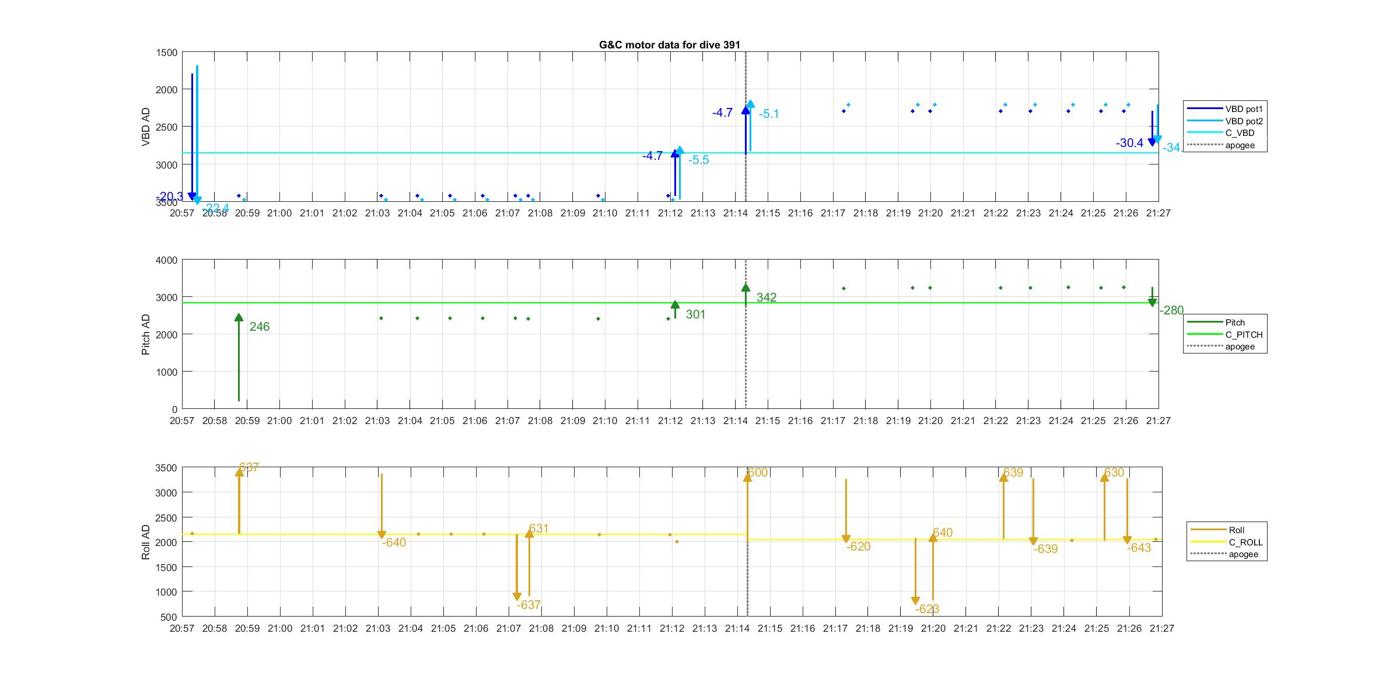Click the 301 pitch move label
The width and height of the screenshot is (1400, 693).
click(x=696, y=315)
